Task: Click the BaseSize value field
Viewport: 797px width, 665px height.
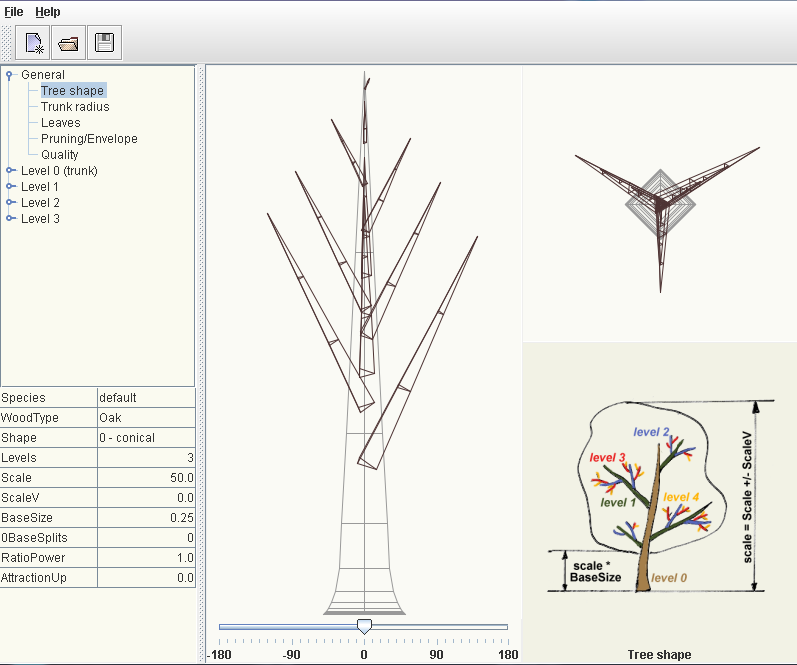Action: pyautogui.click(x=146, y=518)
